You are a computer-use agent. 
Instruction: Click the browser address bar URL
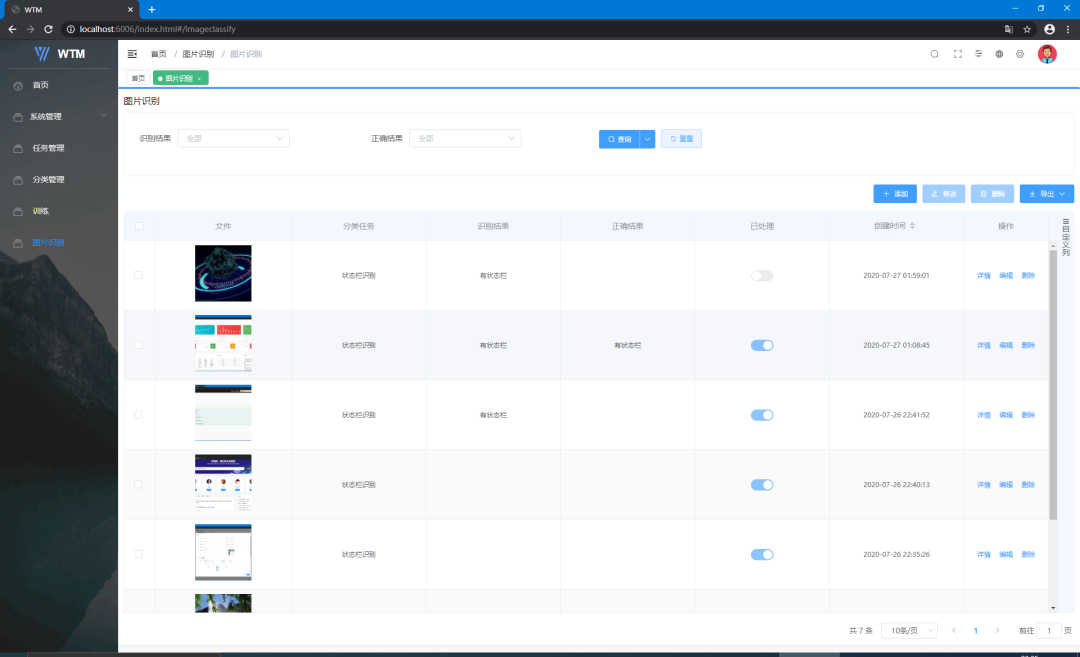coord(157,29)
